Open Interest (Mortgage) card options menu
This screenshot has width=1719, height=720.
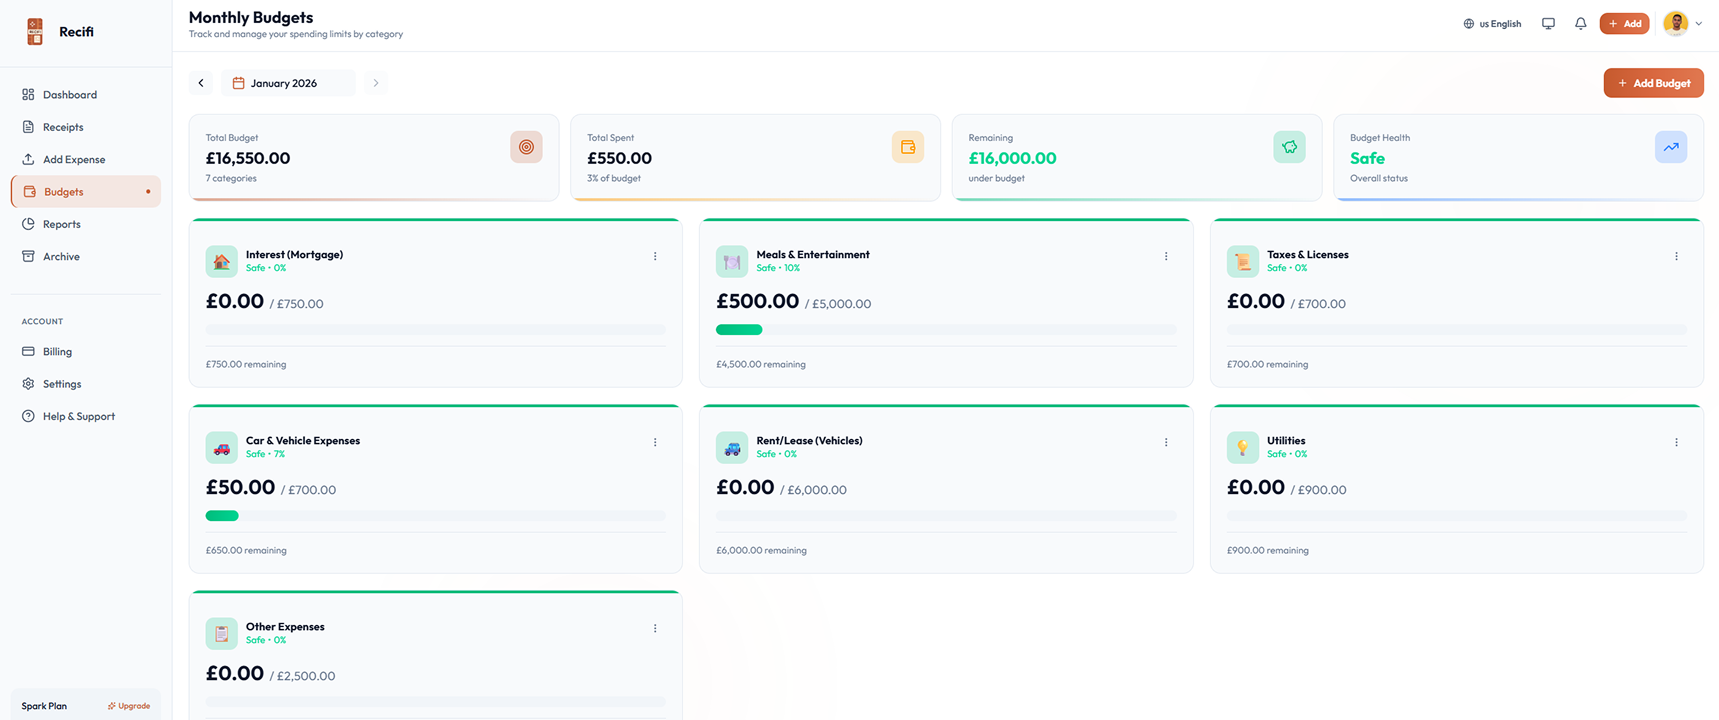(x=655, y=256)
